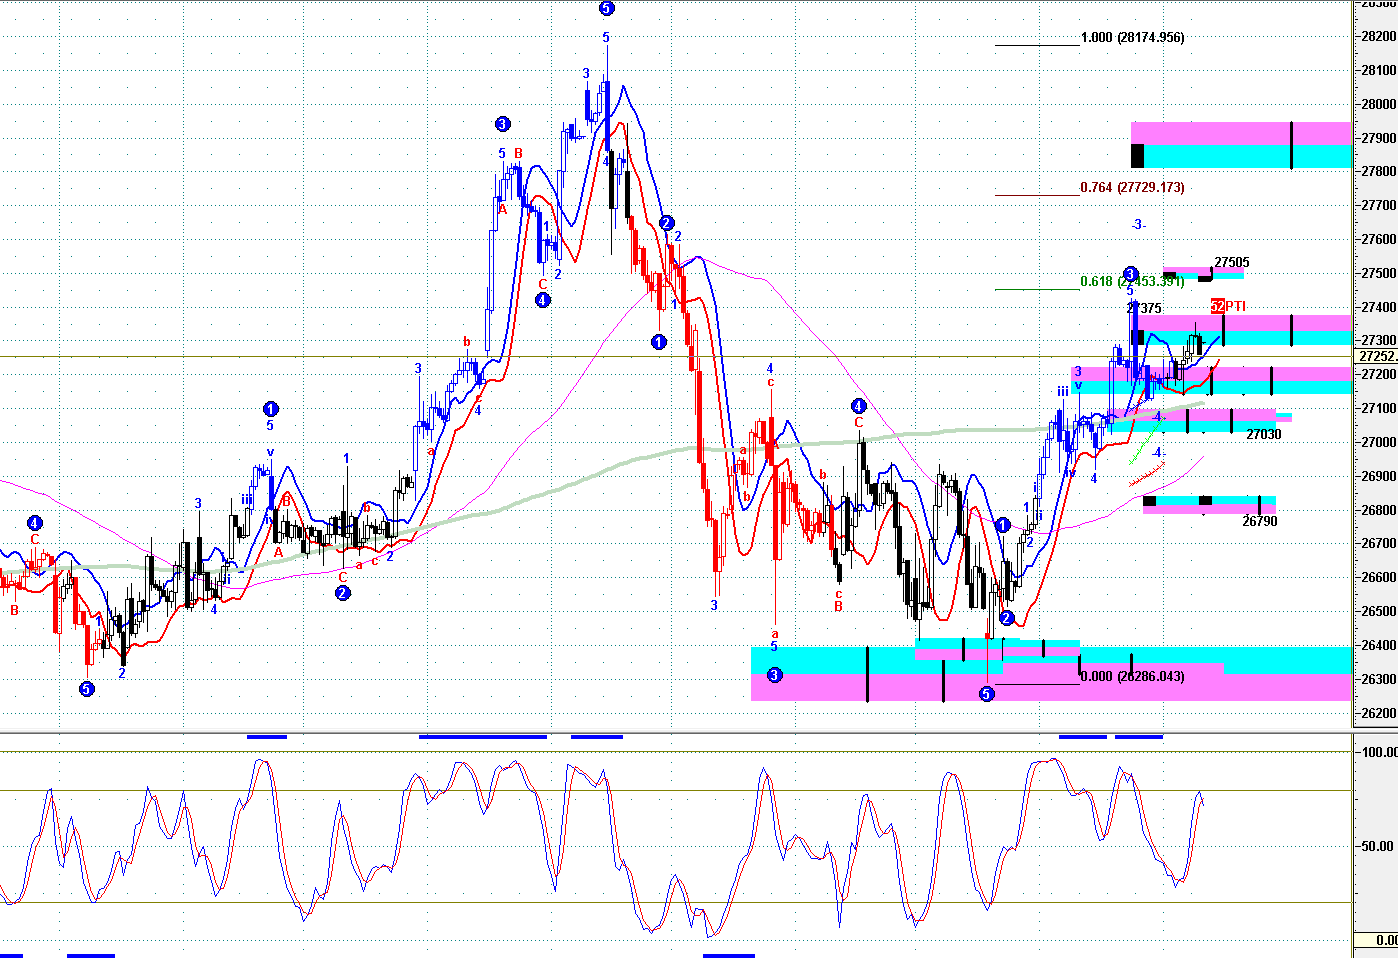Click the Fibonacci label "1.000 (28174.956)"
This screenshot has width=1398, height=958.
tap(1132, 38)
